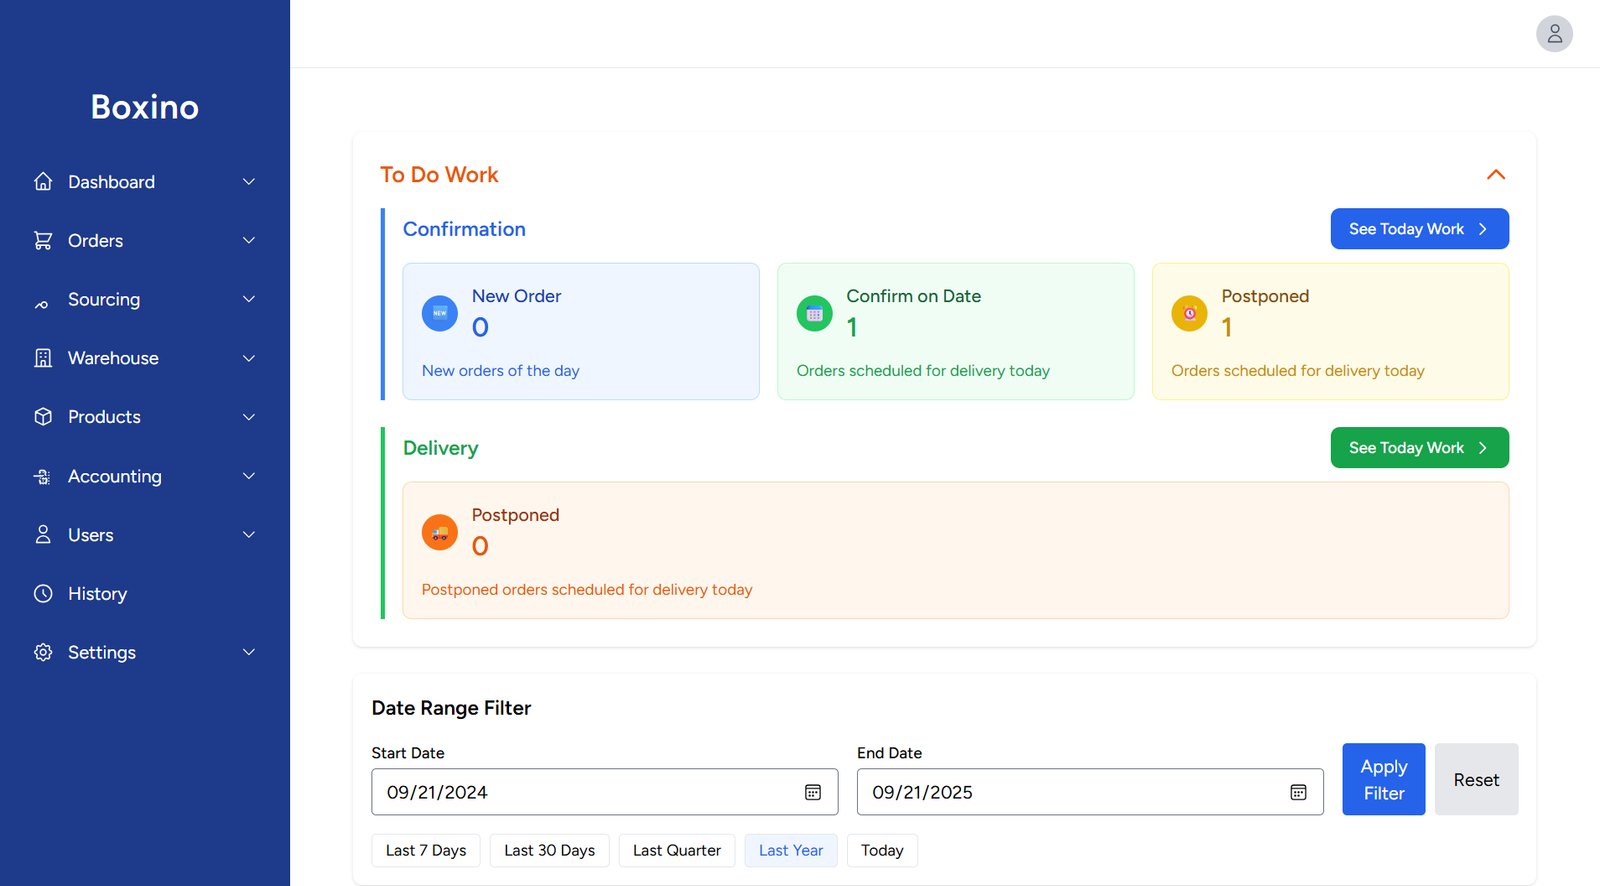Click the Orders shopping cart icon
The image size is (1600, 886).
coord(43,241)
